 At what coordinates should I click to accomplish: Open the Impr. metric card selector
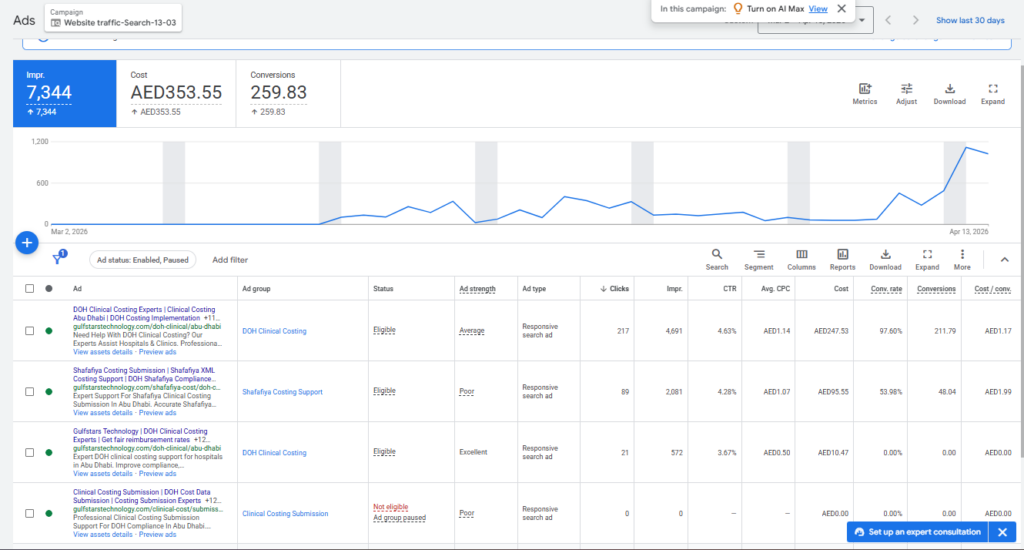click(x=65, y=93)
